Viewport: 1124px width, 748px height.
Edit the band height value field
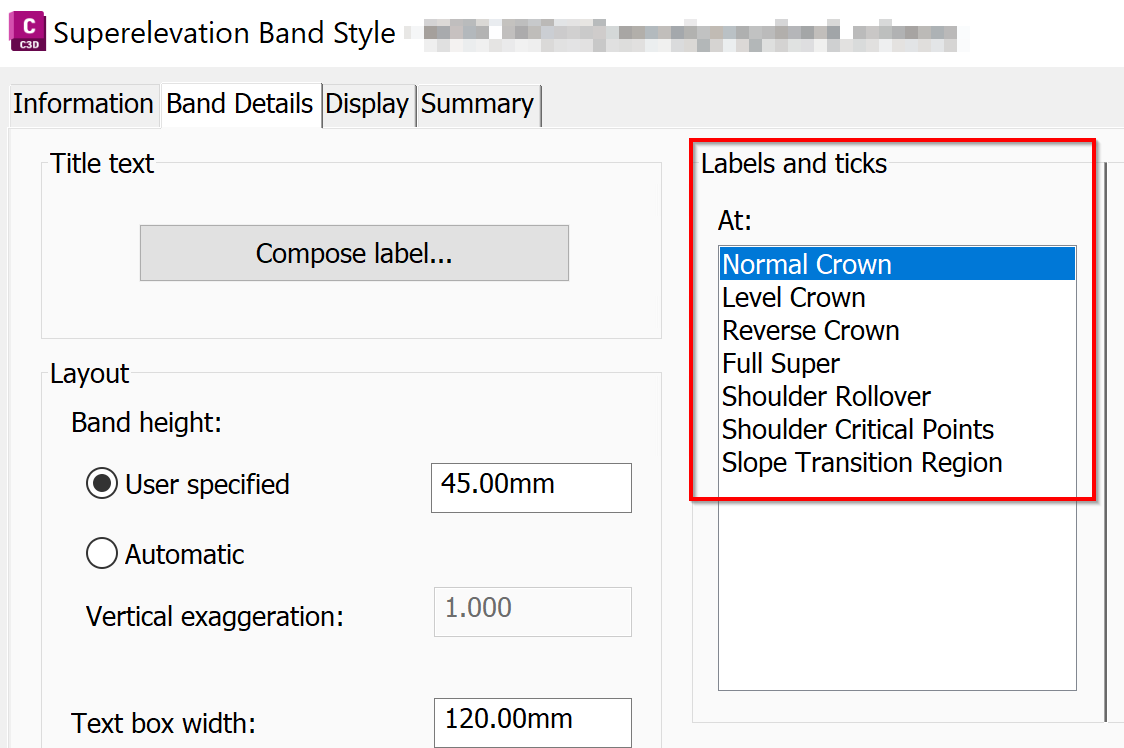click(x=531, y=488)
